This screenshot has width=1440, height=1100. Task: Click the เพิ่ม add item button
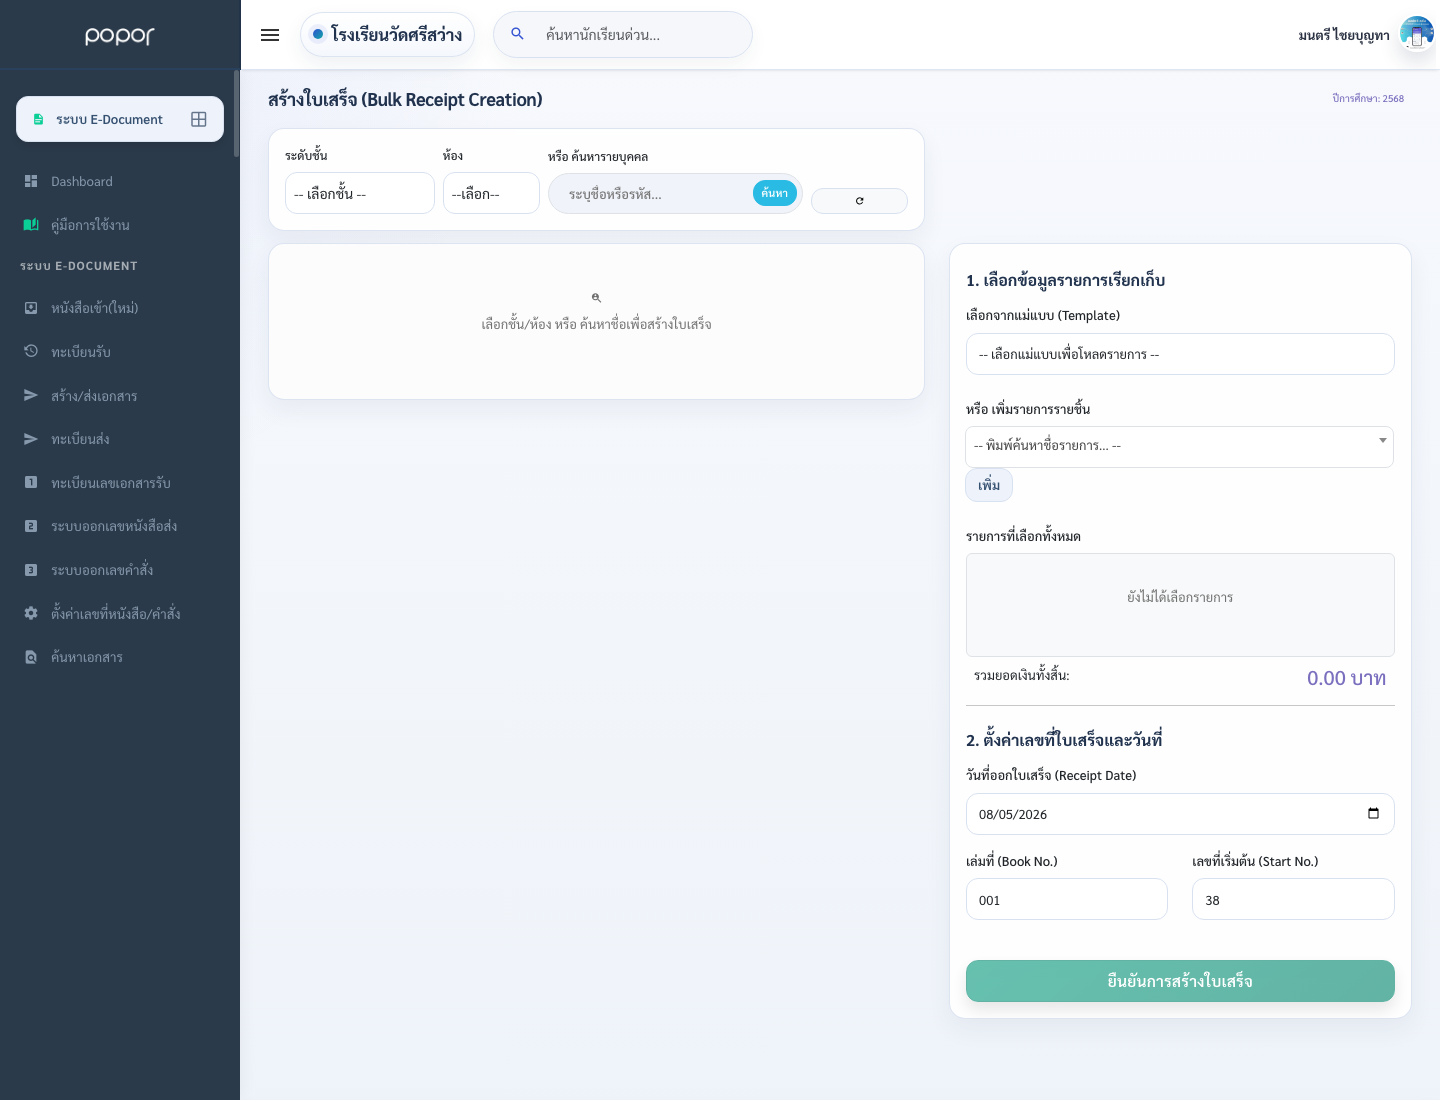pyautogui.click(x=989, y=485)
